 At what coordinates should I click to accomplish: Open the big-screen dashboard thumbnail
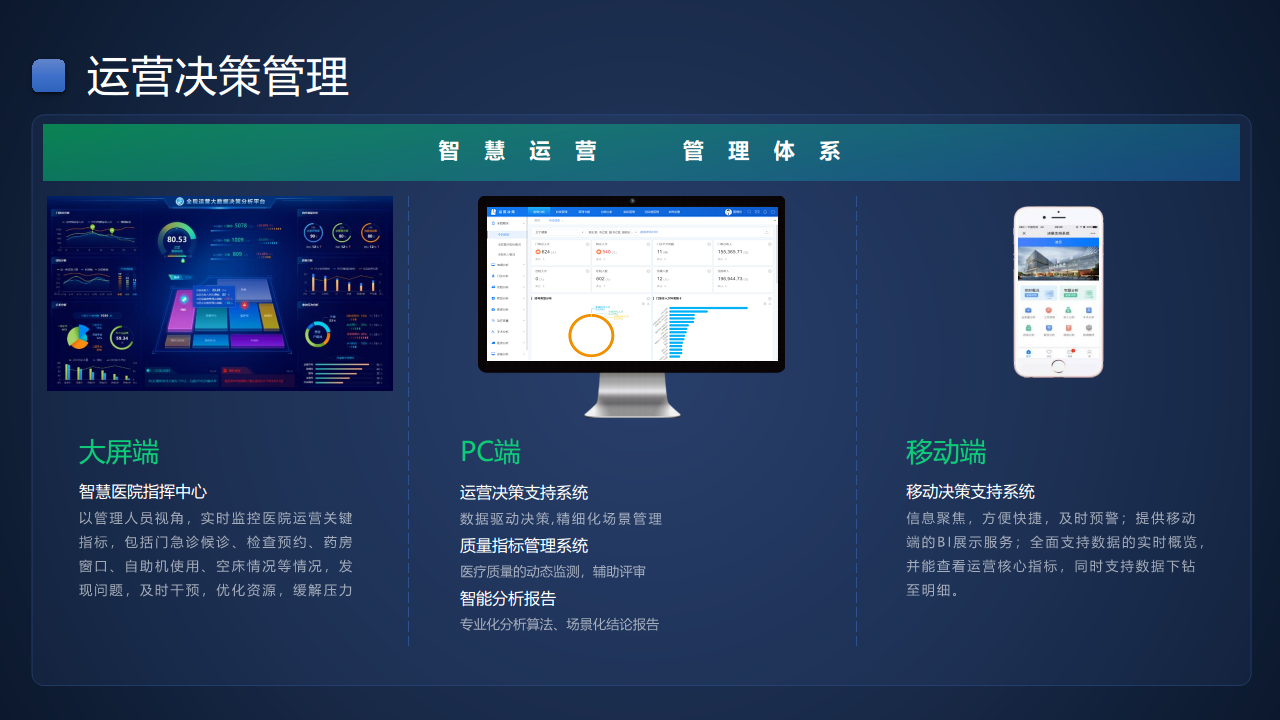(220, 293)
